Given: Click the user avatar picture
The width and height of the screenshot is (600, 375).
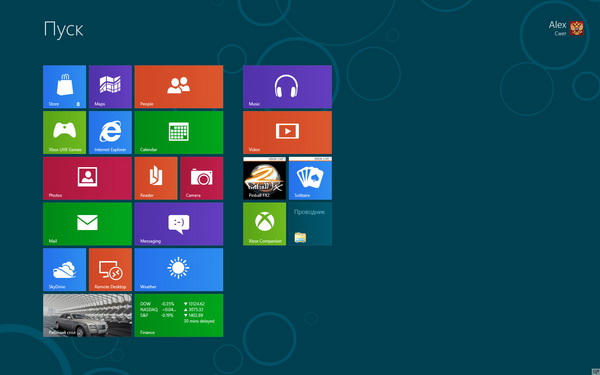Looking at the screenshot, I should coord(577,28).
